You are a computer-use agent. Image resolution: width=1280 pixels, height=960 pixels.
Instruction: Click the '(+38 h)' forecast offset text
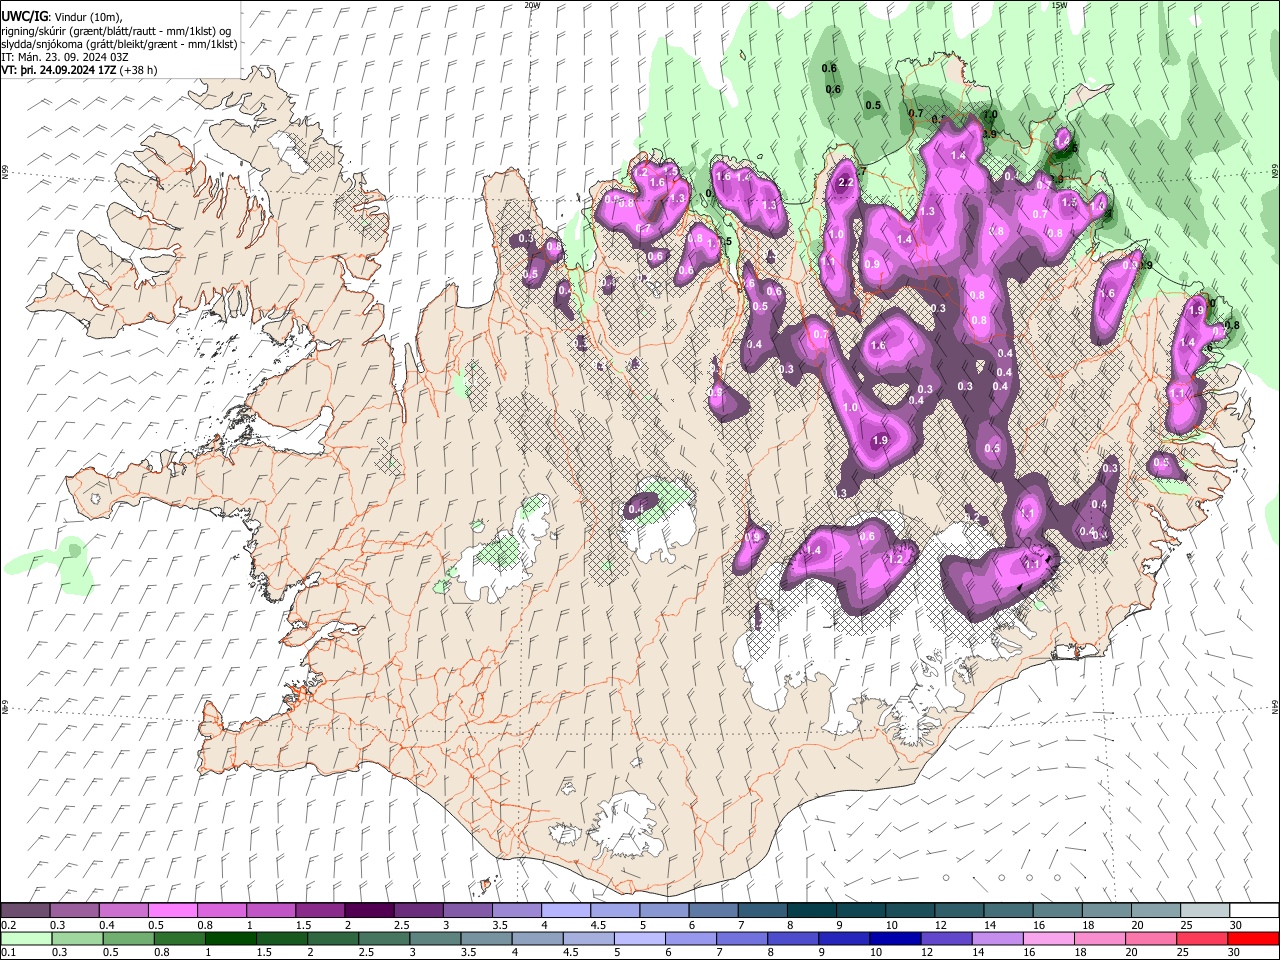(x=137, y=70)
